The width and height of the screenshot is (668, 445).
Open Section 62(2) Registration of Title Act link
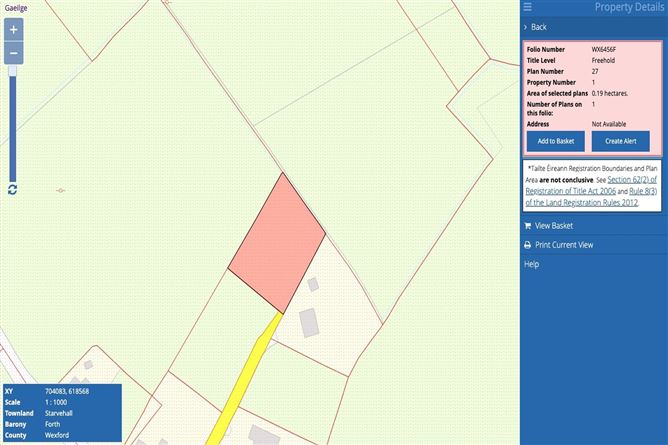coord(591,185)
